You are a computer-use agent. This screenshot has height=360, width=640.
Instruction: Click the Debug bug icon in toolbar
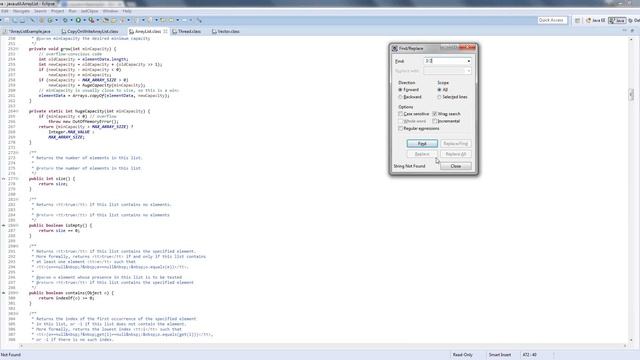pos(65,20)
